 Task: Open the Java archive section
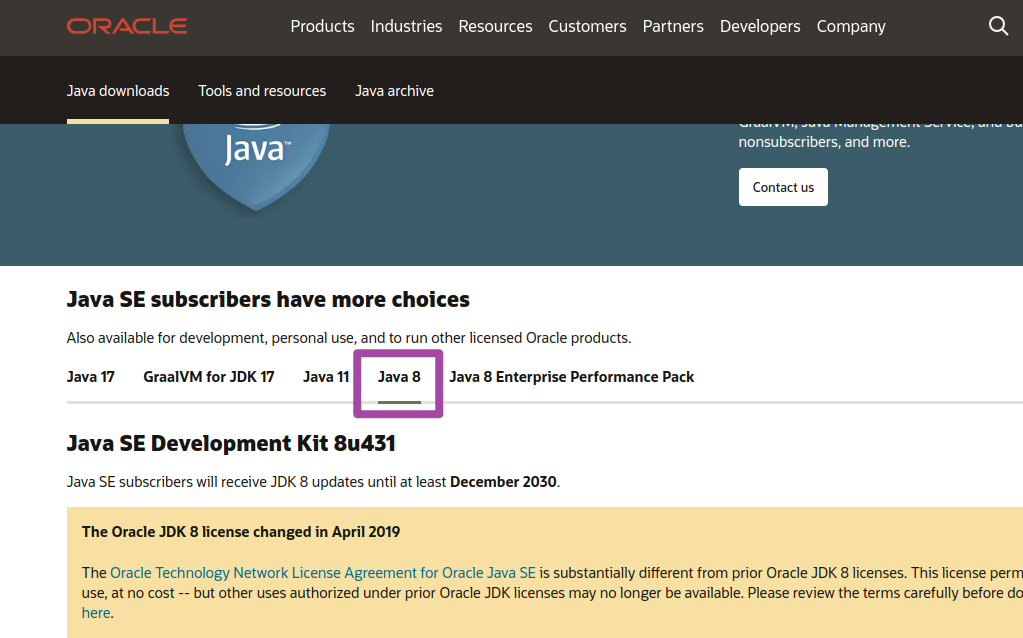[394, 91]
